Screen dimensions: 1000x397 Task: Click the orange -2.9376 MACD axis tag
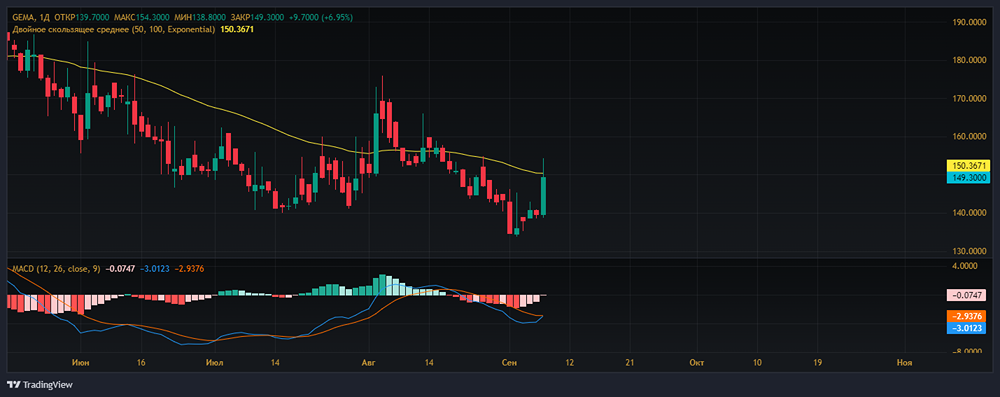[x=967, y=317]
